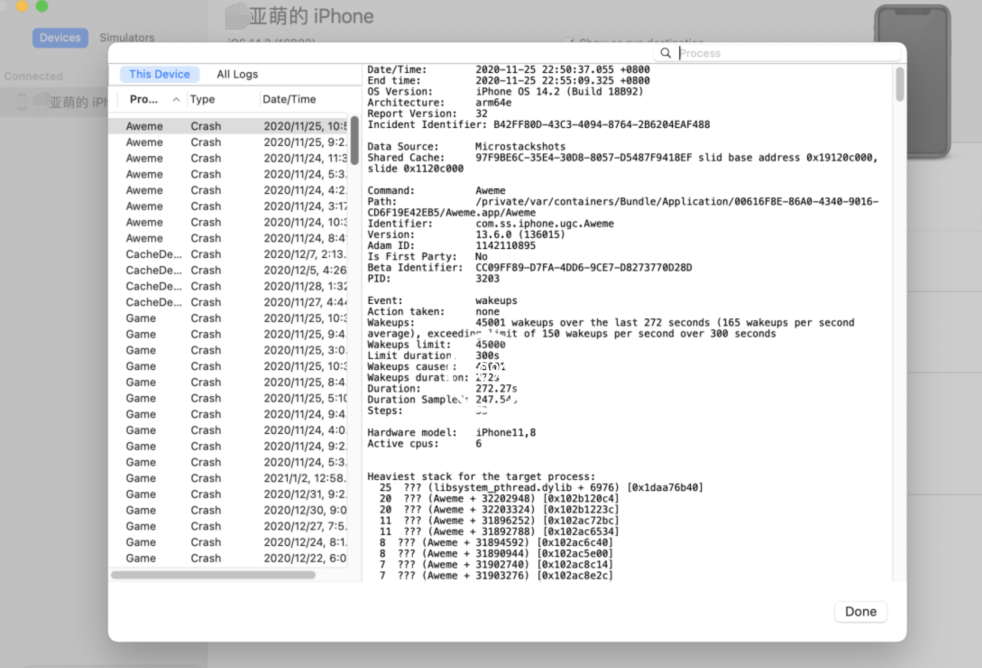Select Game crash from 2020/12/27

229,526
